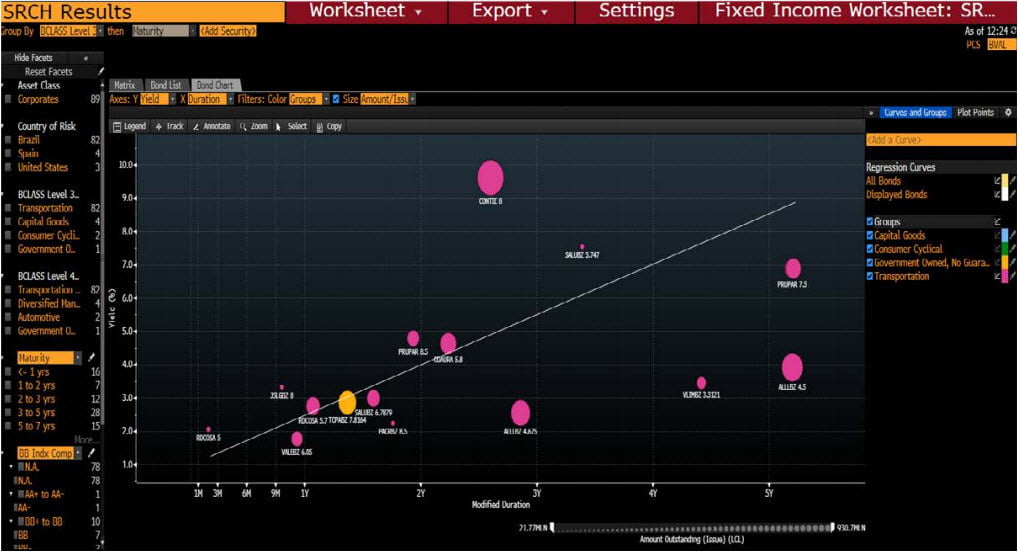This screenshot has width=1018, height=552.
Task: Uncheck Government Owned group checkbox
Action: click(870, 262)
